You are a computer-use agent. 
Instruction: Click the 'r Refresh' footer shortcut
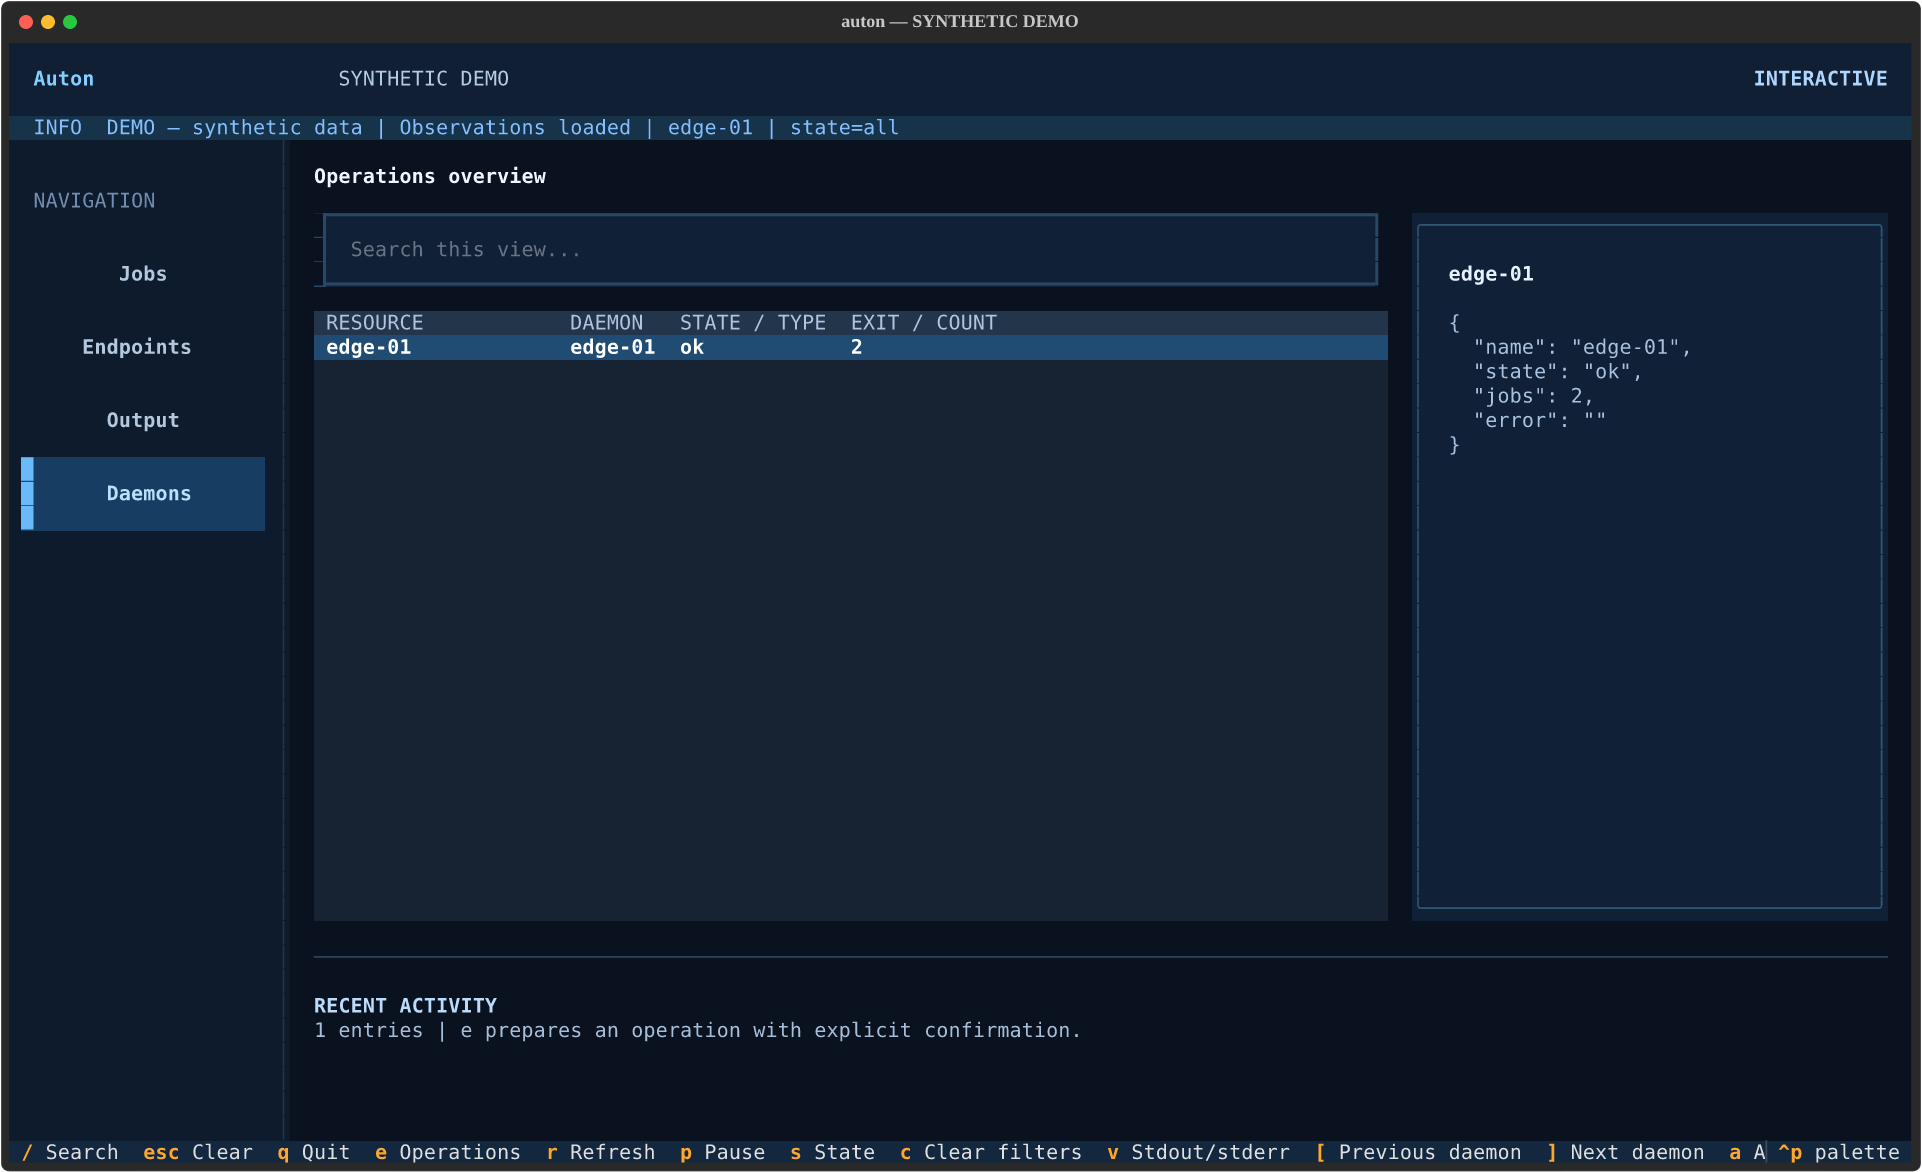tap(601, 1152)
